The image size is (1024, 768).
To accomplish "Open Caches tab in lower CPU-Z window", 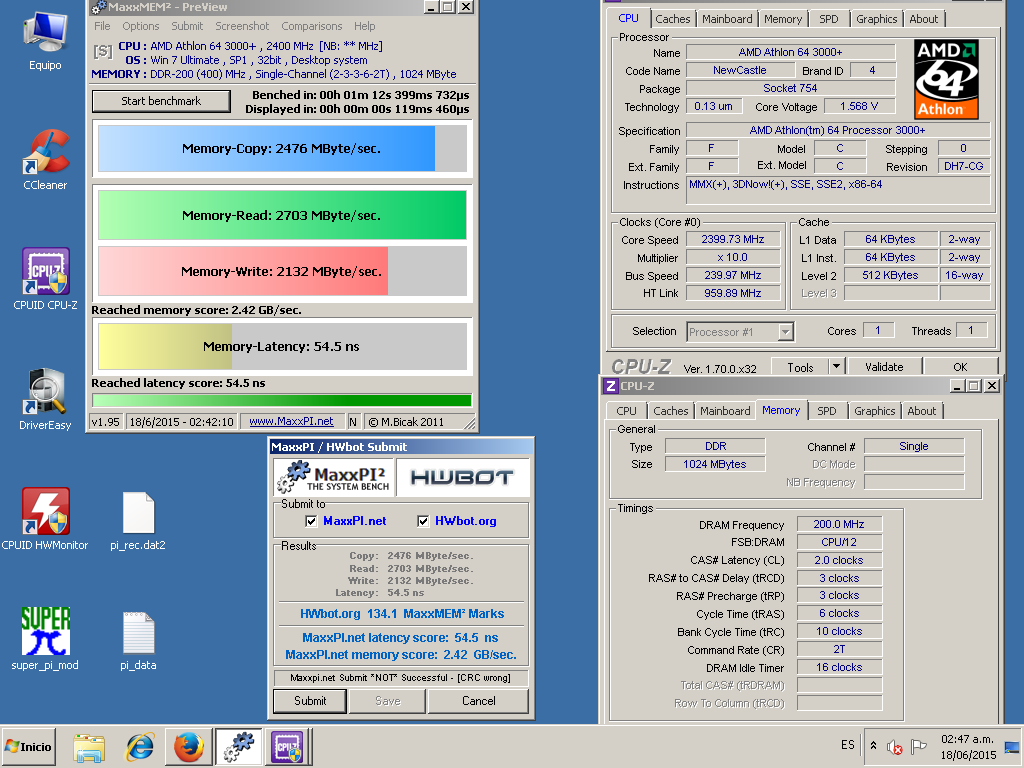I will (671, 411).
